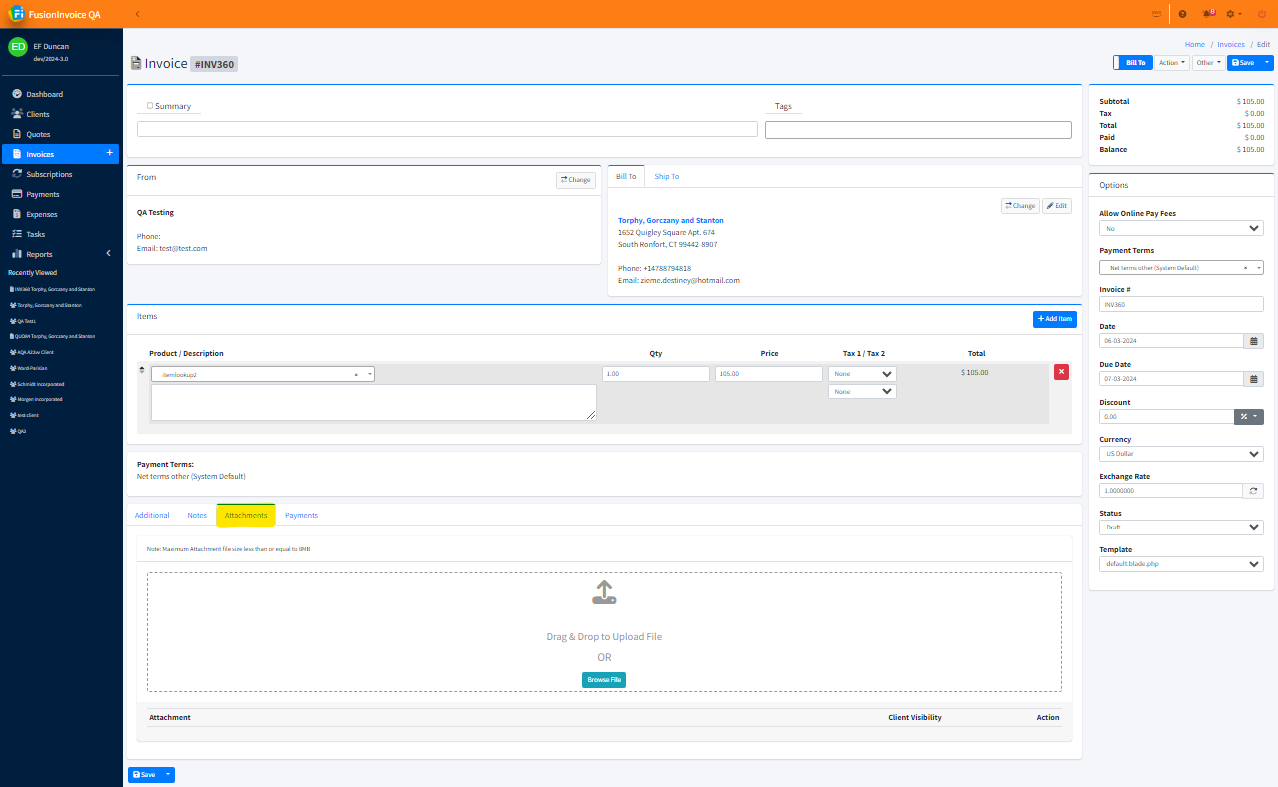The width and height of the screenshot is (1278, 787).
Task: Open the help question mark icon
Action: 1182,14
